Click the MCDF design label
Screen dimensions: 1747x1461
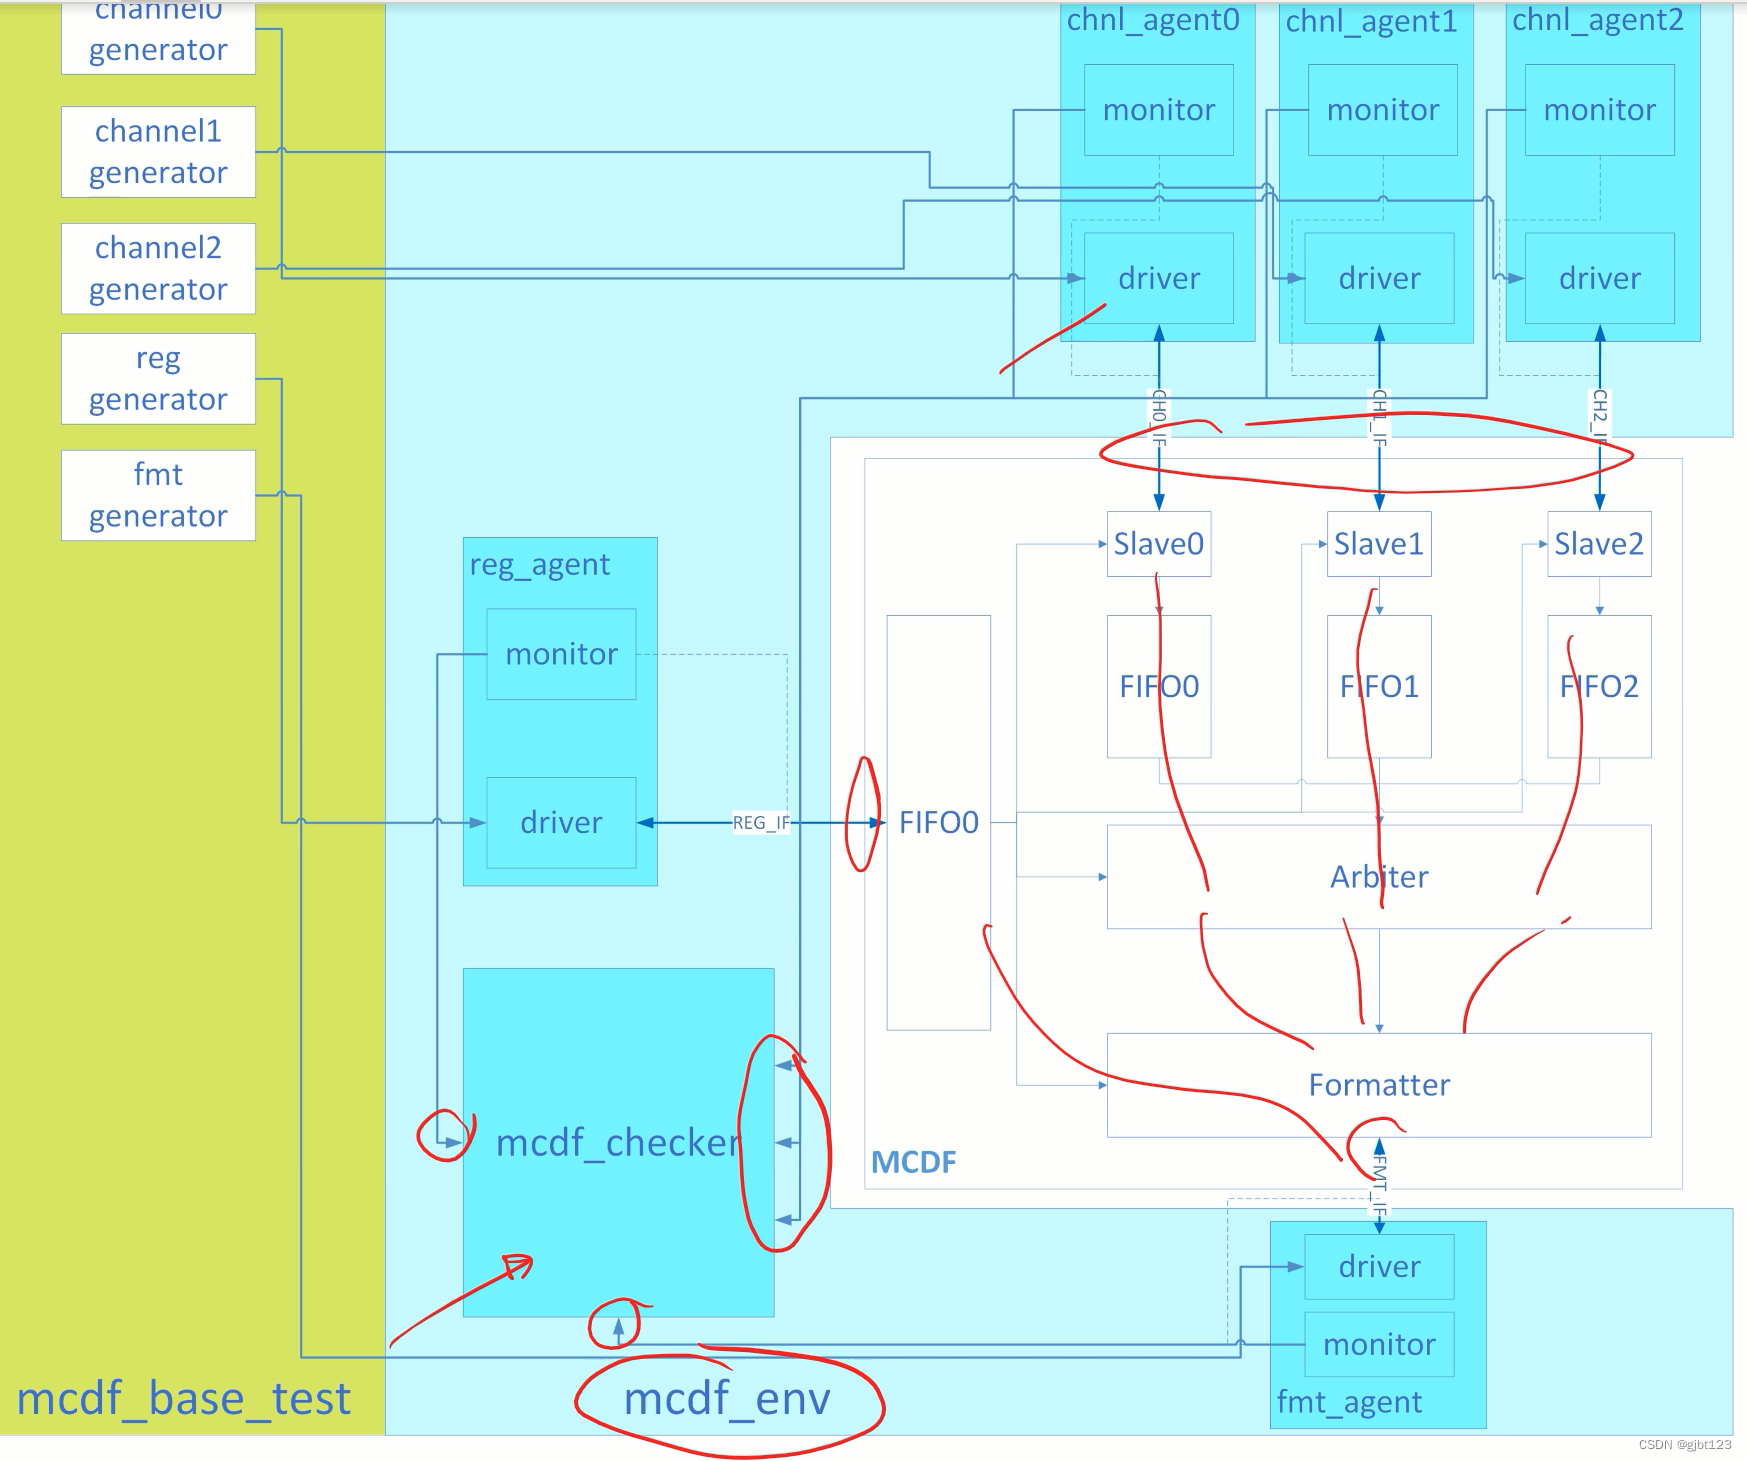913,1162
